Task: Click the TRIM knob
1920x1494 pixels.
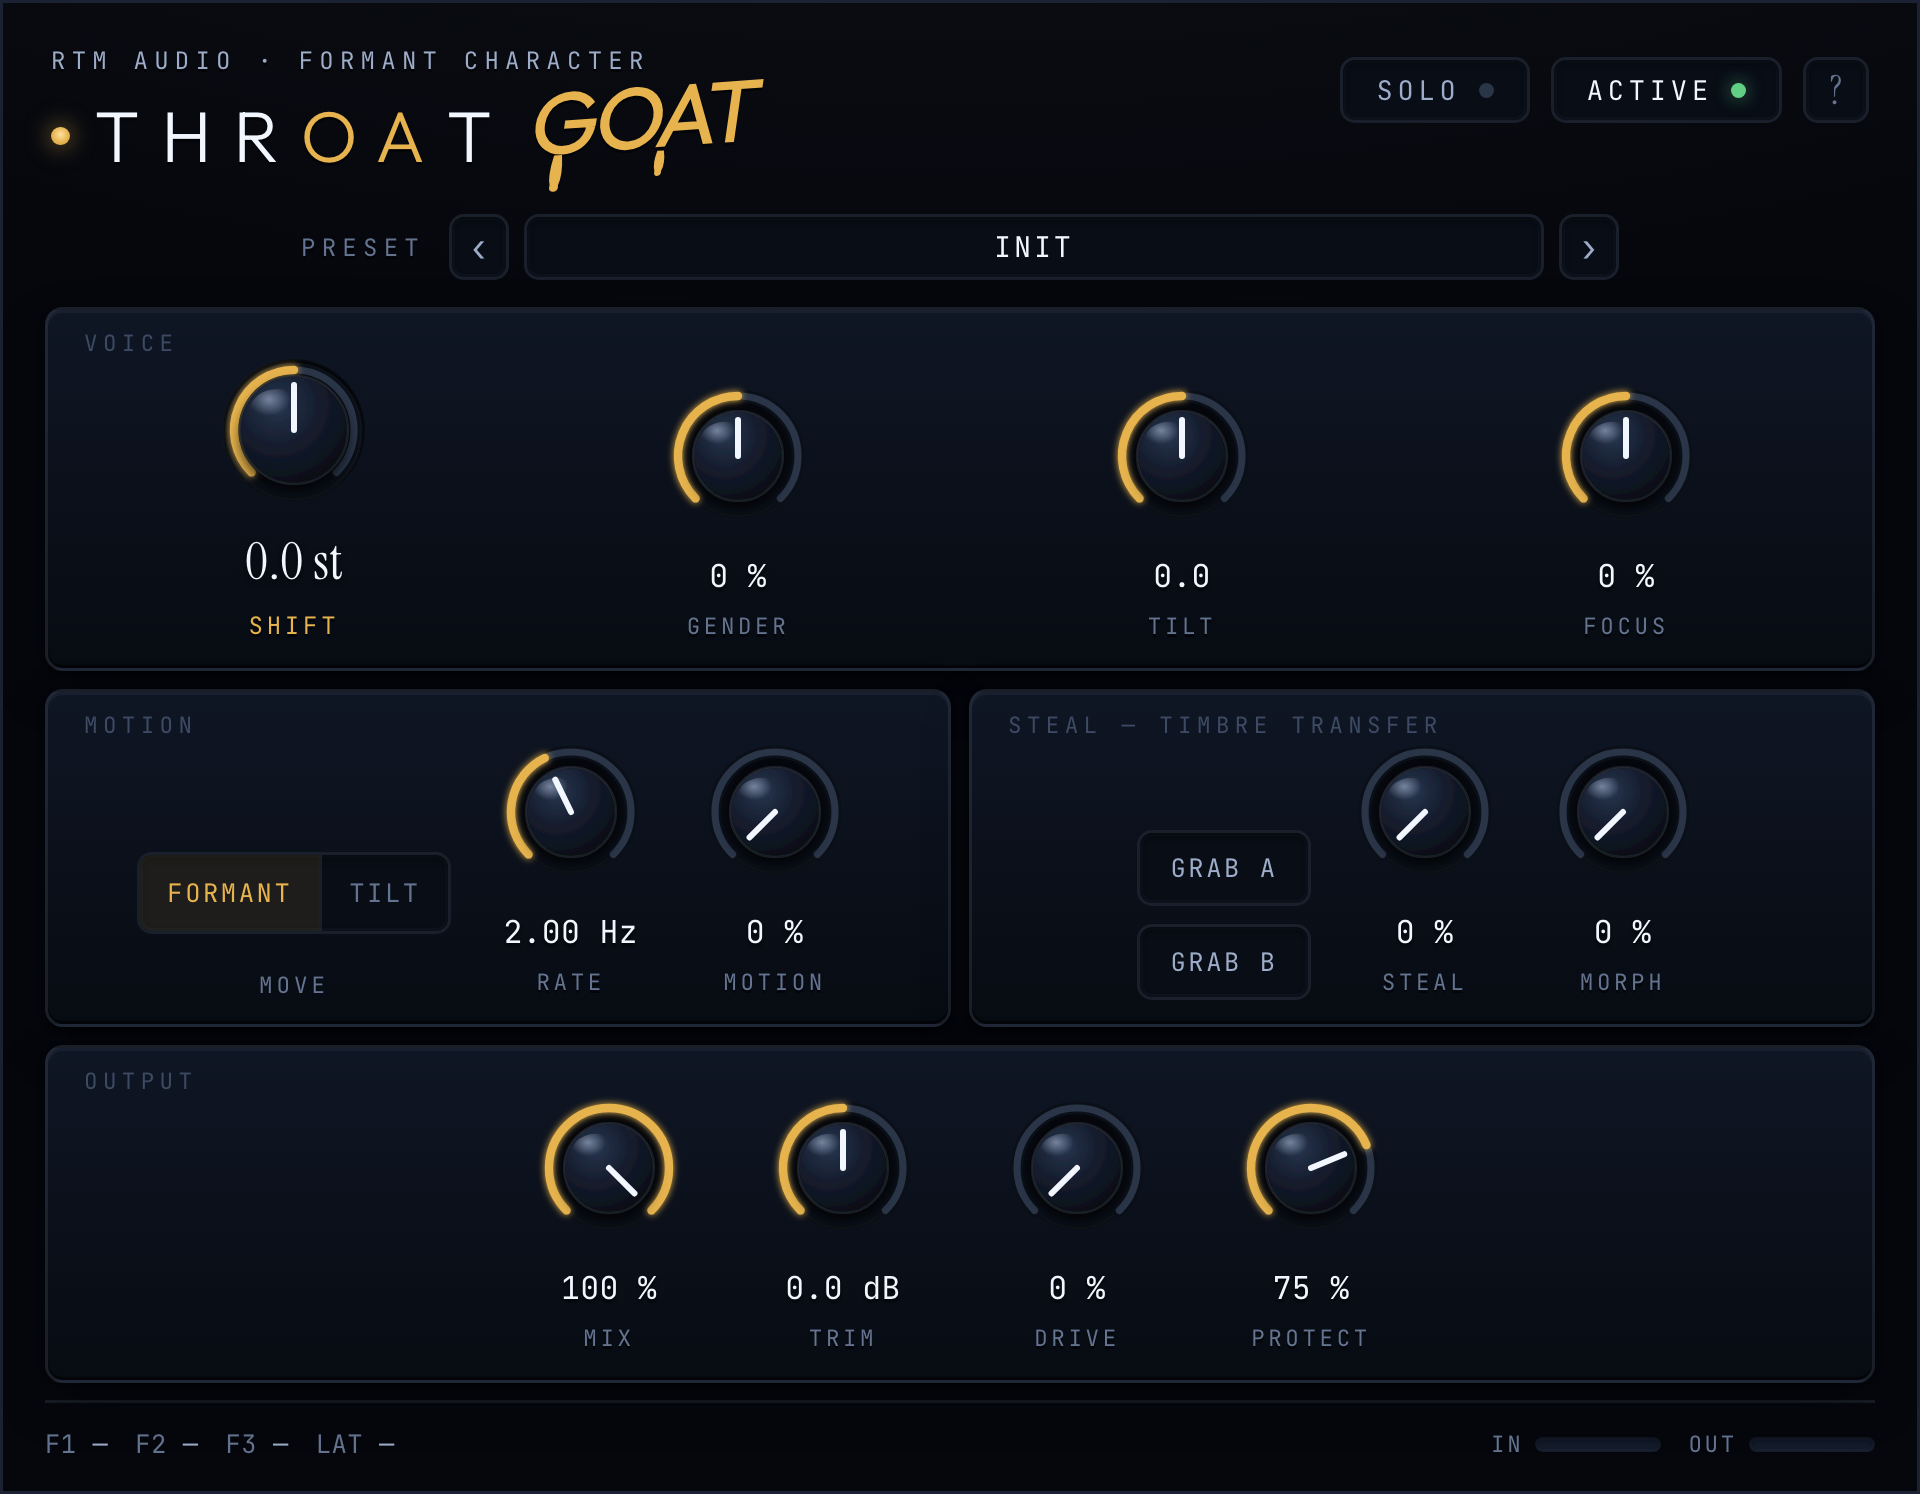Action: click(842, 1167)
